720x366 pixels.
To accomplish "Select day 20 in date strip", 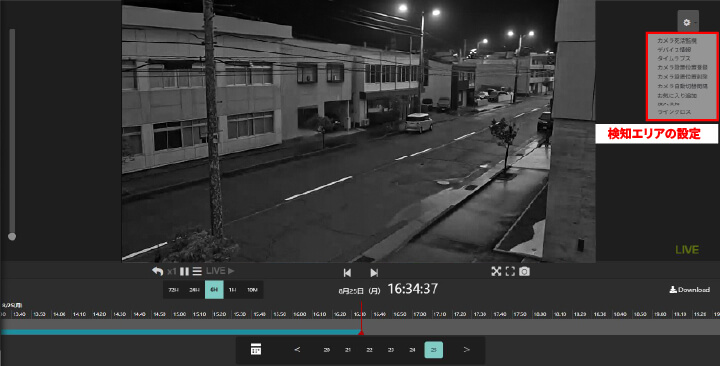I will click(x=326, y=350).
